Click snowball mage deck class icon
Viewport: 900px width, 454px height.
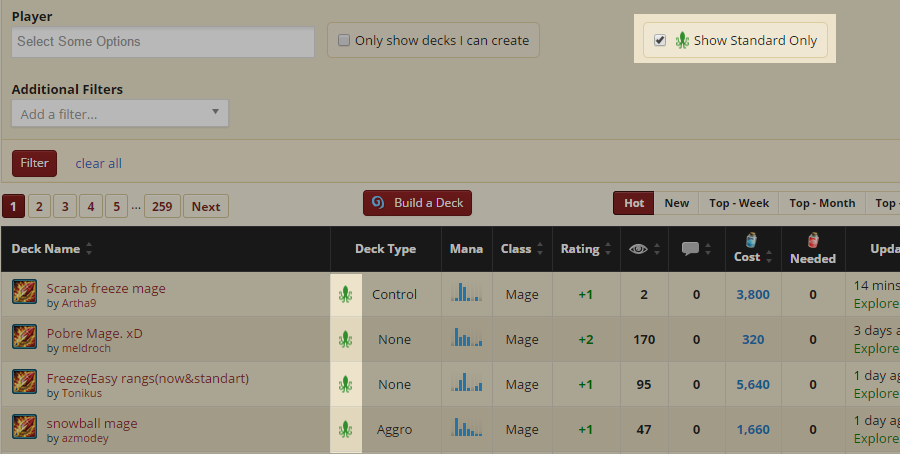[x=25, y=426]
